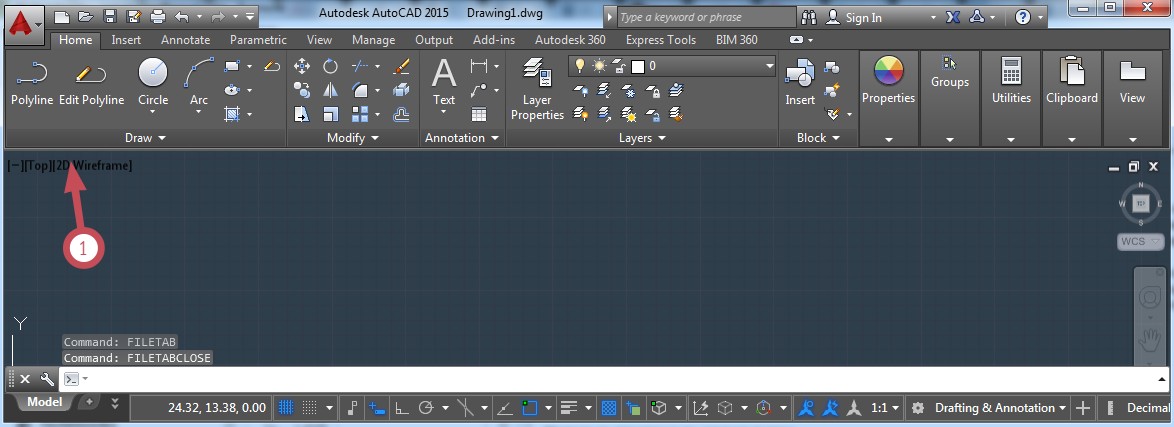Open the annotation scale 1:1 dropdown
This screenshot has width=1174, height=427.
tap(886, 408)
